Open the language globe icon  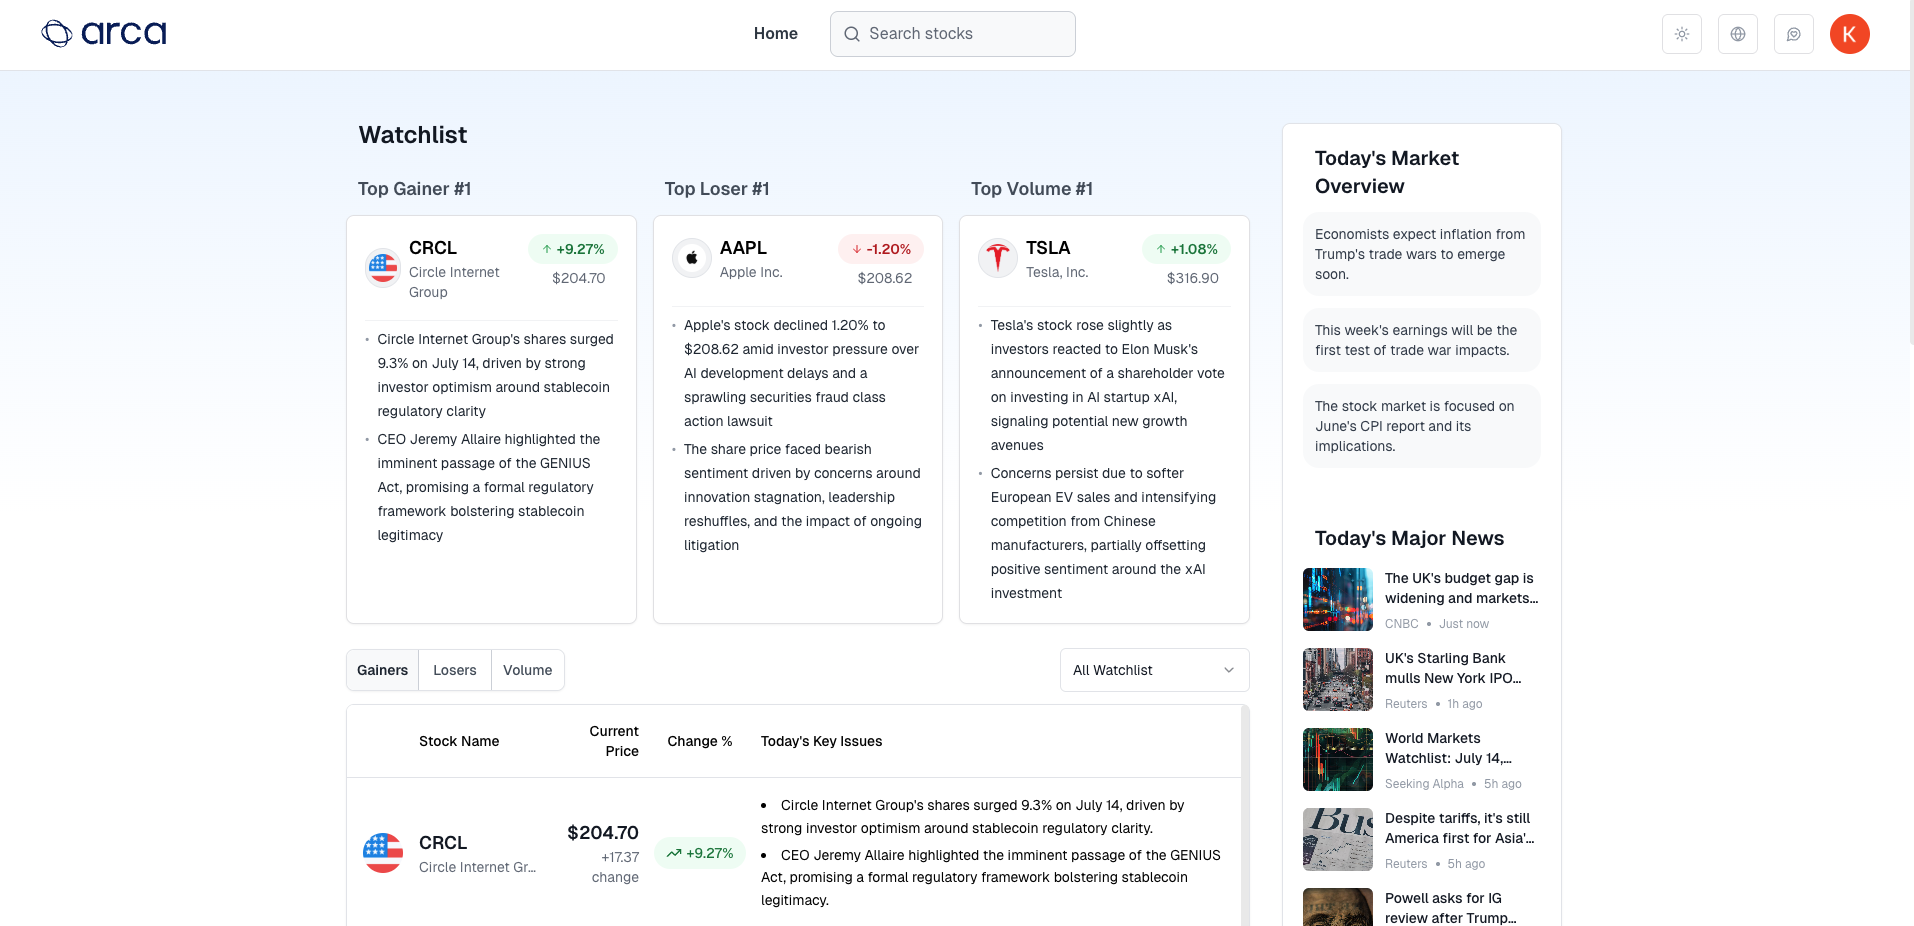click(1738, 34)
